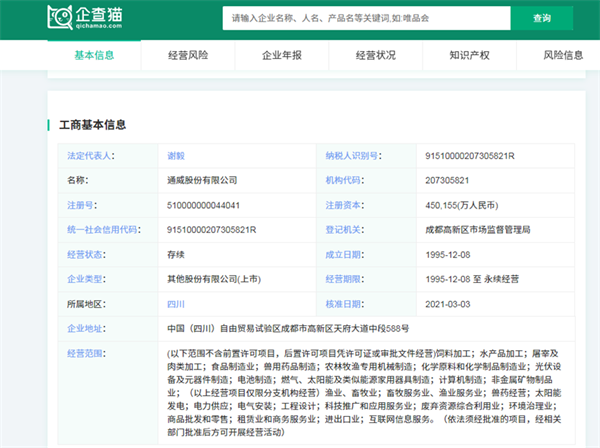Screen dimensions: 600x448
Task: Select the 企业年报 tab
Action: point(281,55)
